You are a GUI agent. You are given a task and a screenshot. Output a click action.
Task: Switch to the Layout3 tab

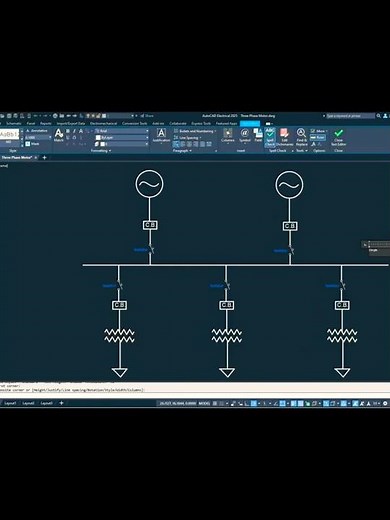click(x=46, y=403)
